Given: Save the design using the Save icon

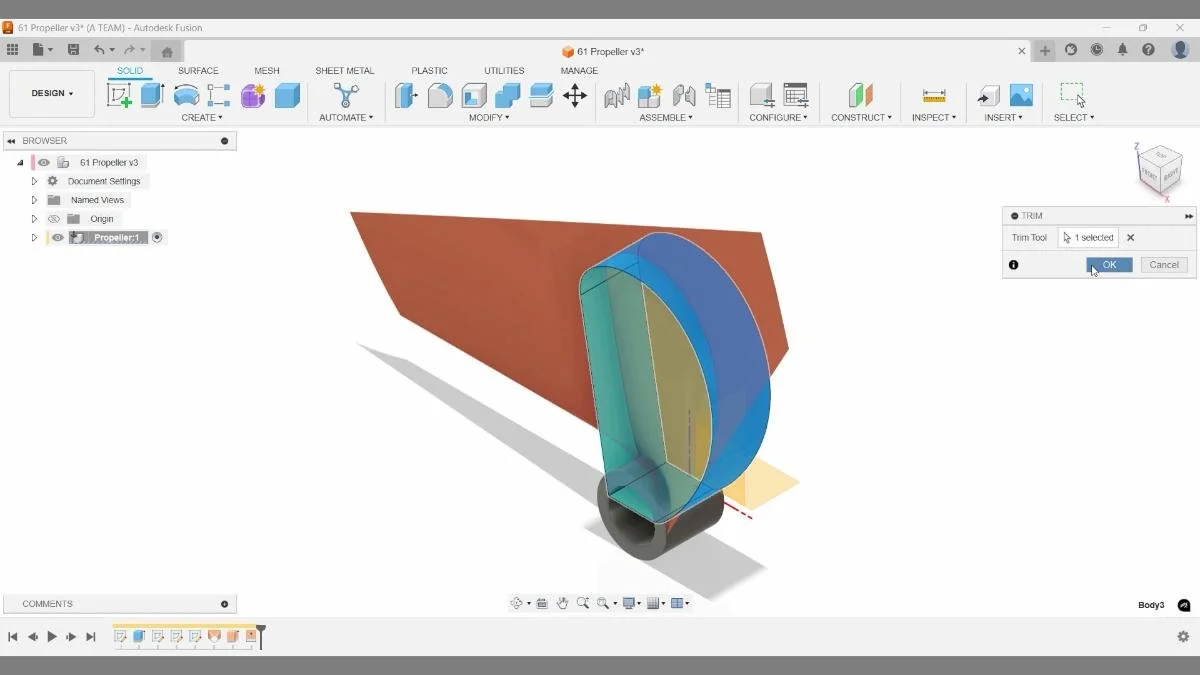Looking at the screenshot, I should pyautogui.click(x=72, y=48).
